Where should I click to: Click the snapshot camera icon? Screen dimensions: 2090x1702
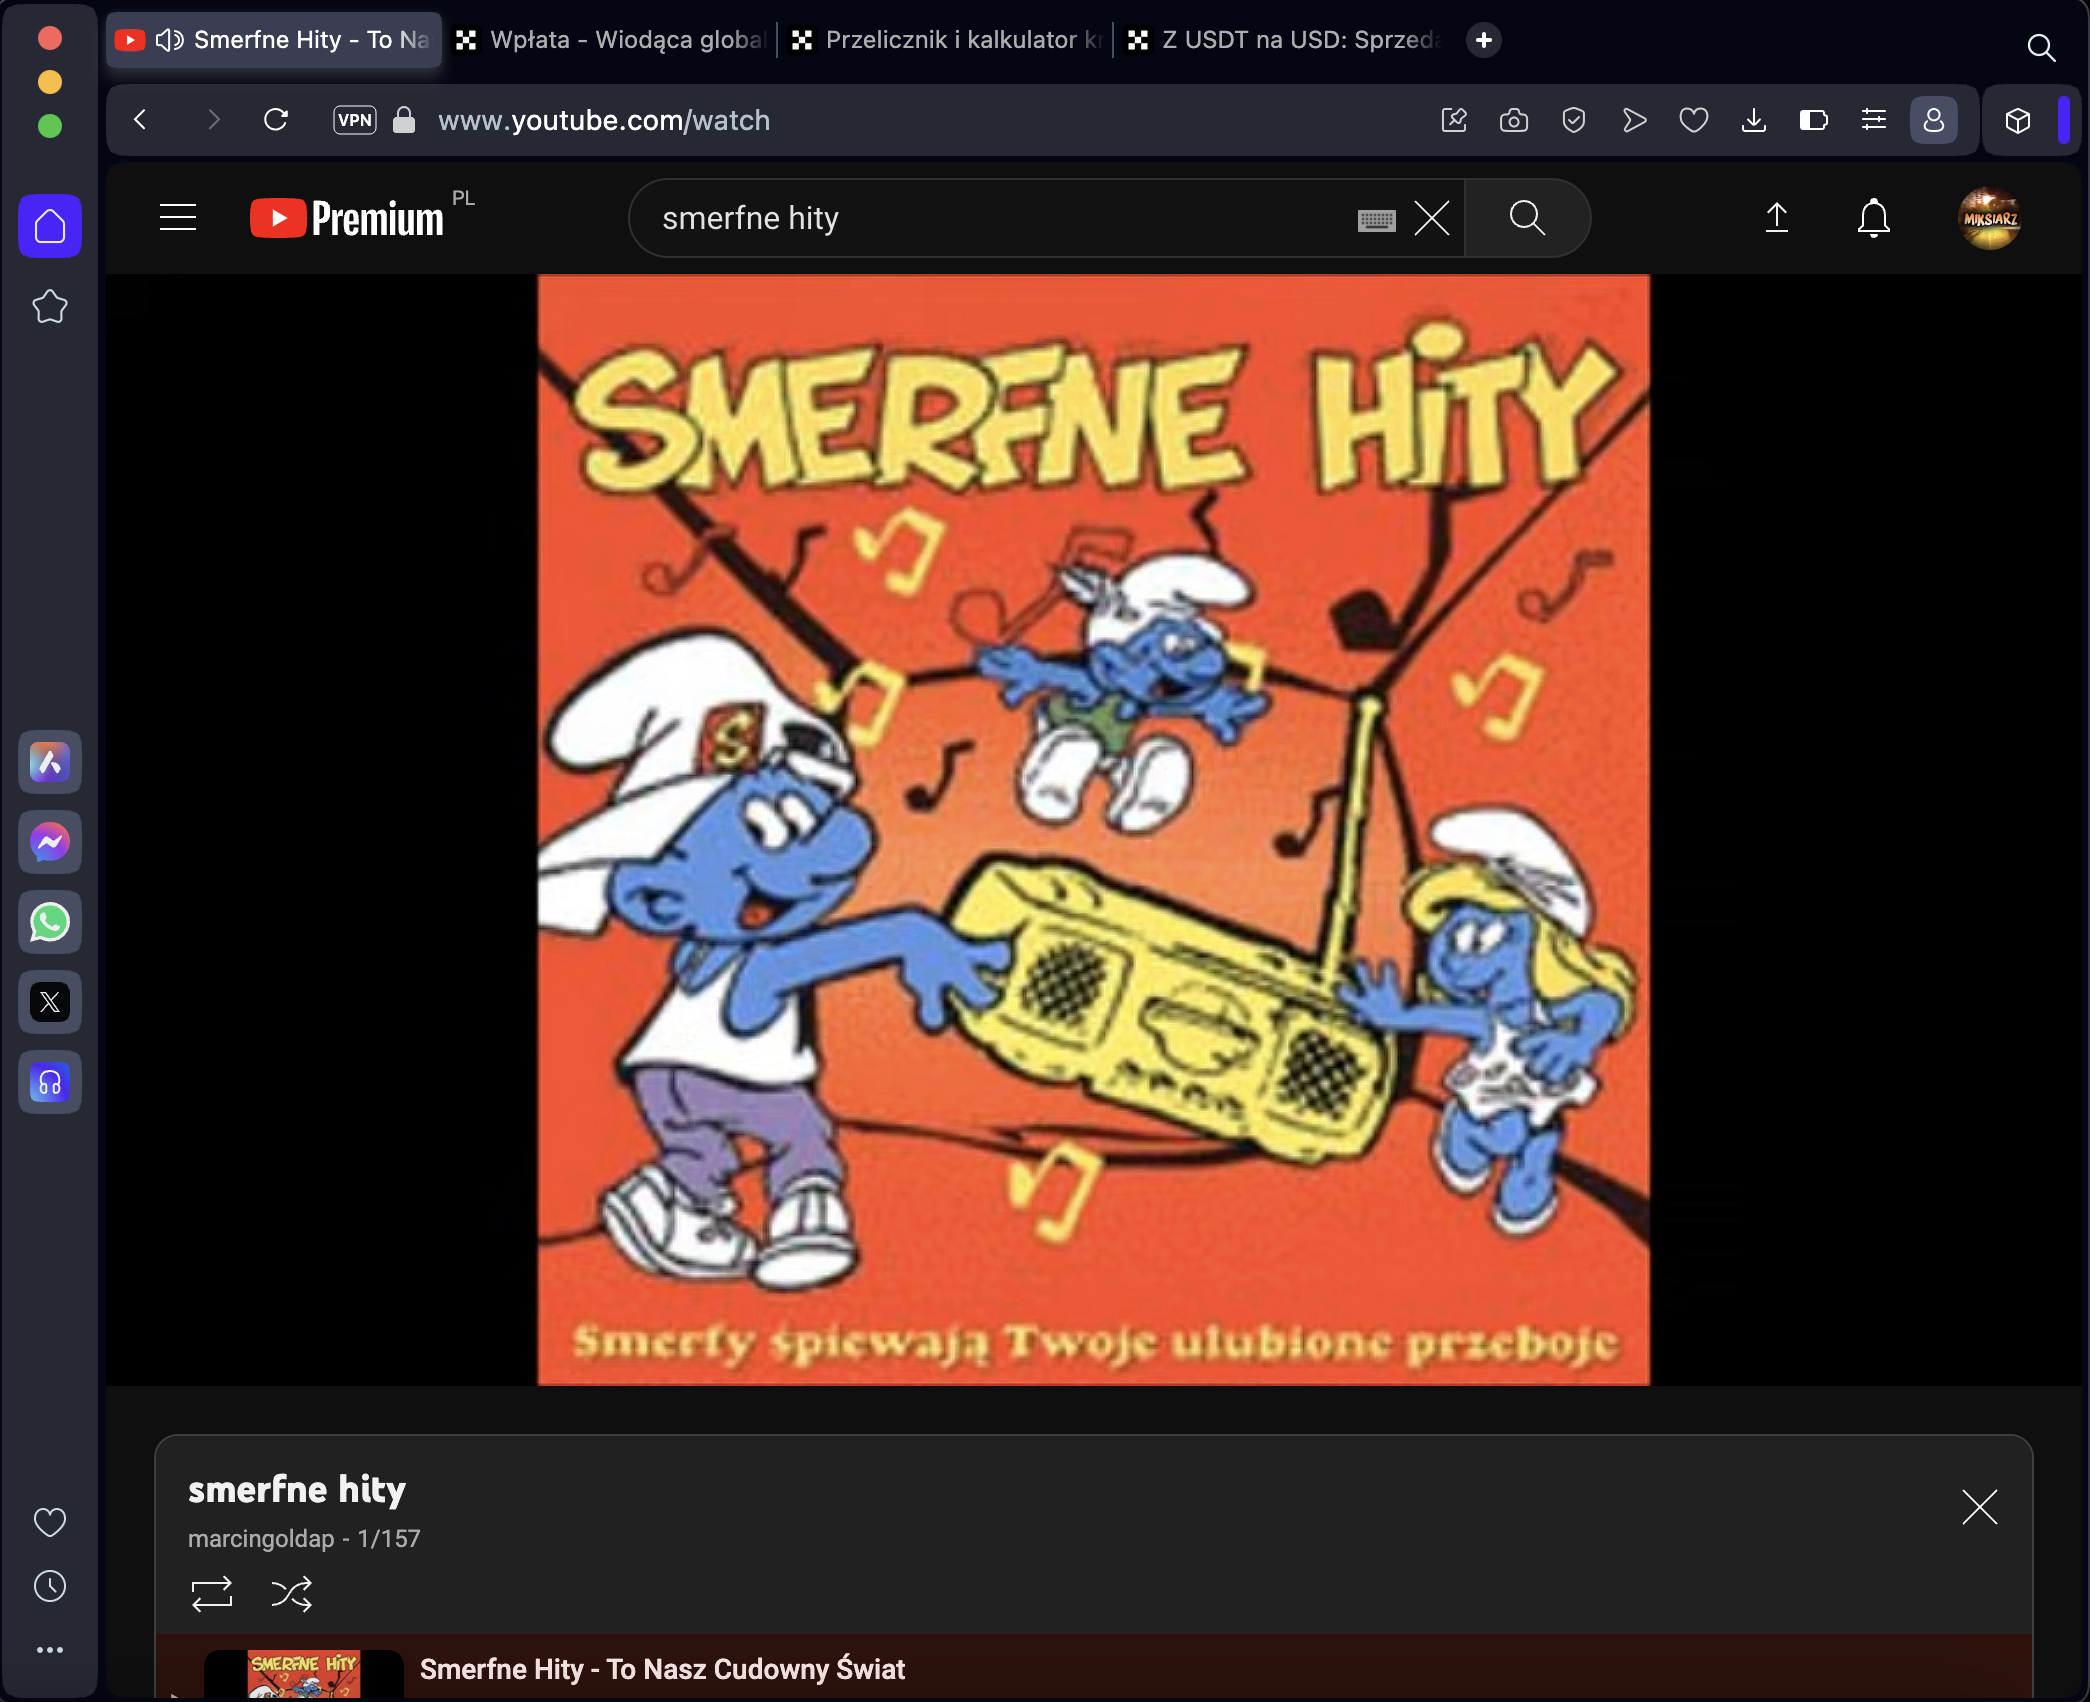click(1513, 120)
